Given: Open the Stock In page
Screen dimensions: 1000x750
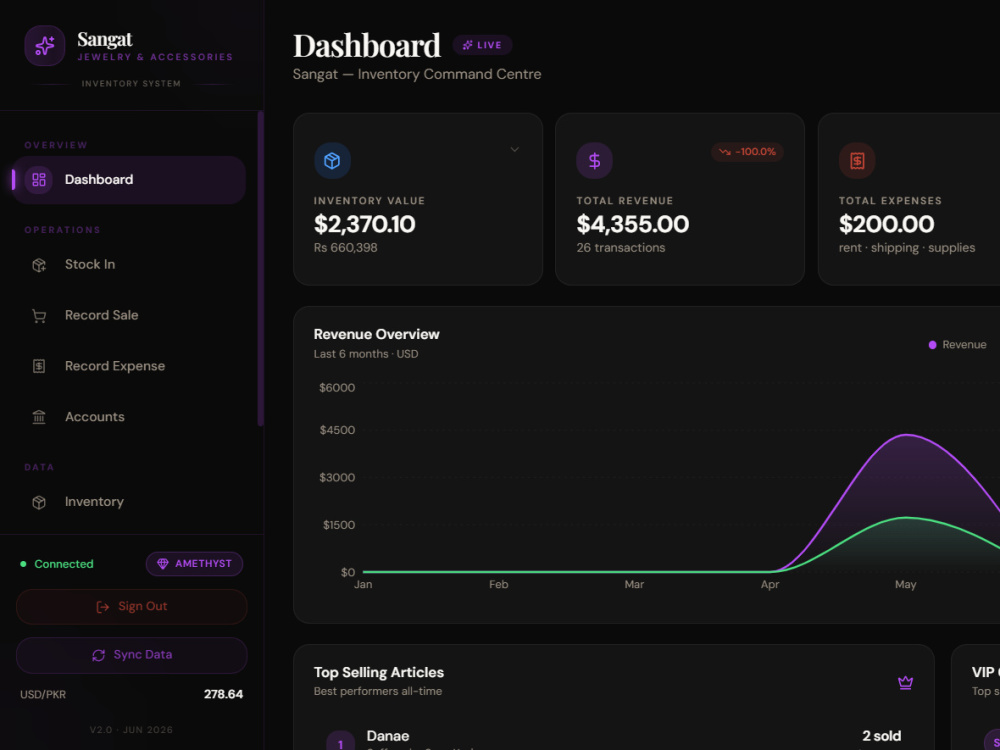Looking at the screenshot, I should [129, 265].
